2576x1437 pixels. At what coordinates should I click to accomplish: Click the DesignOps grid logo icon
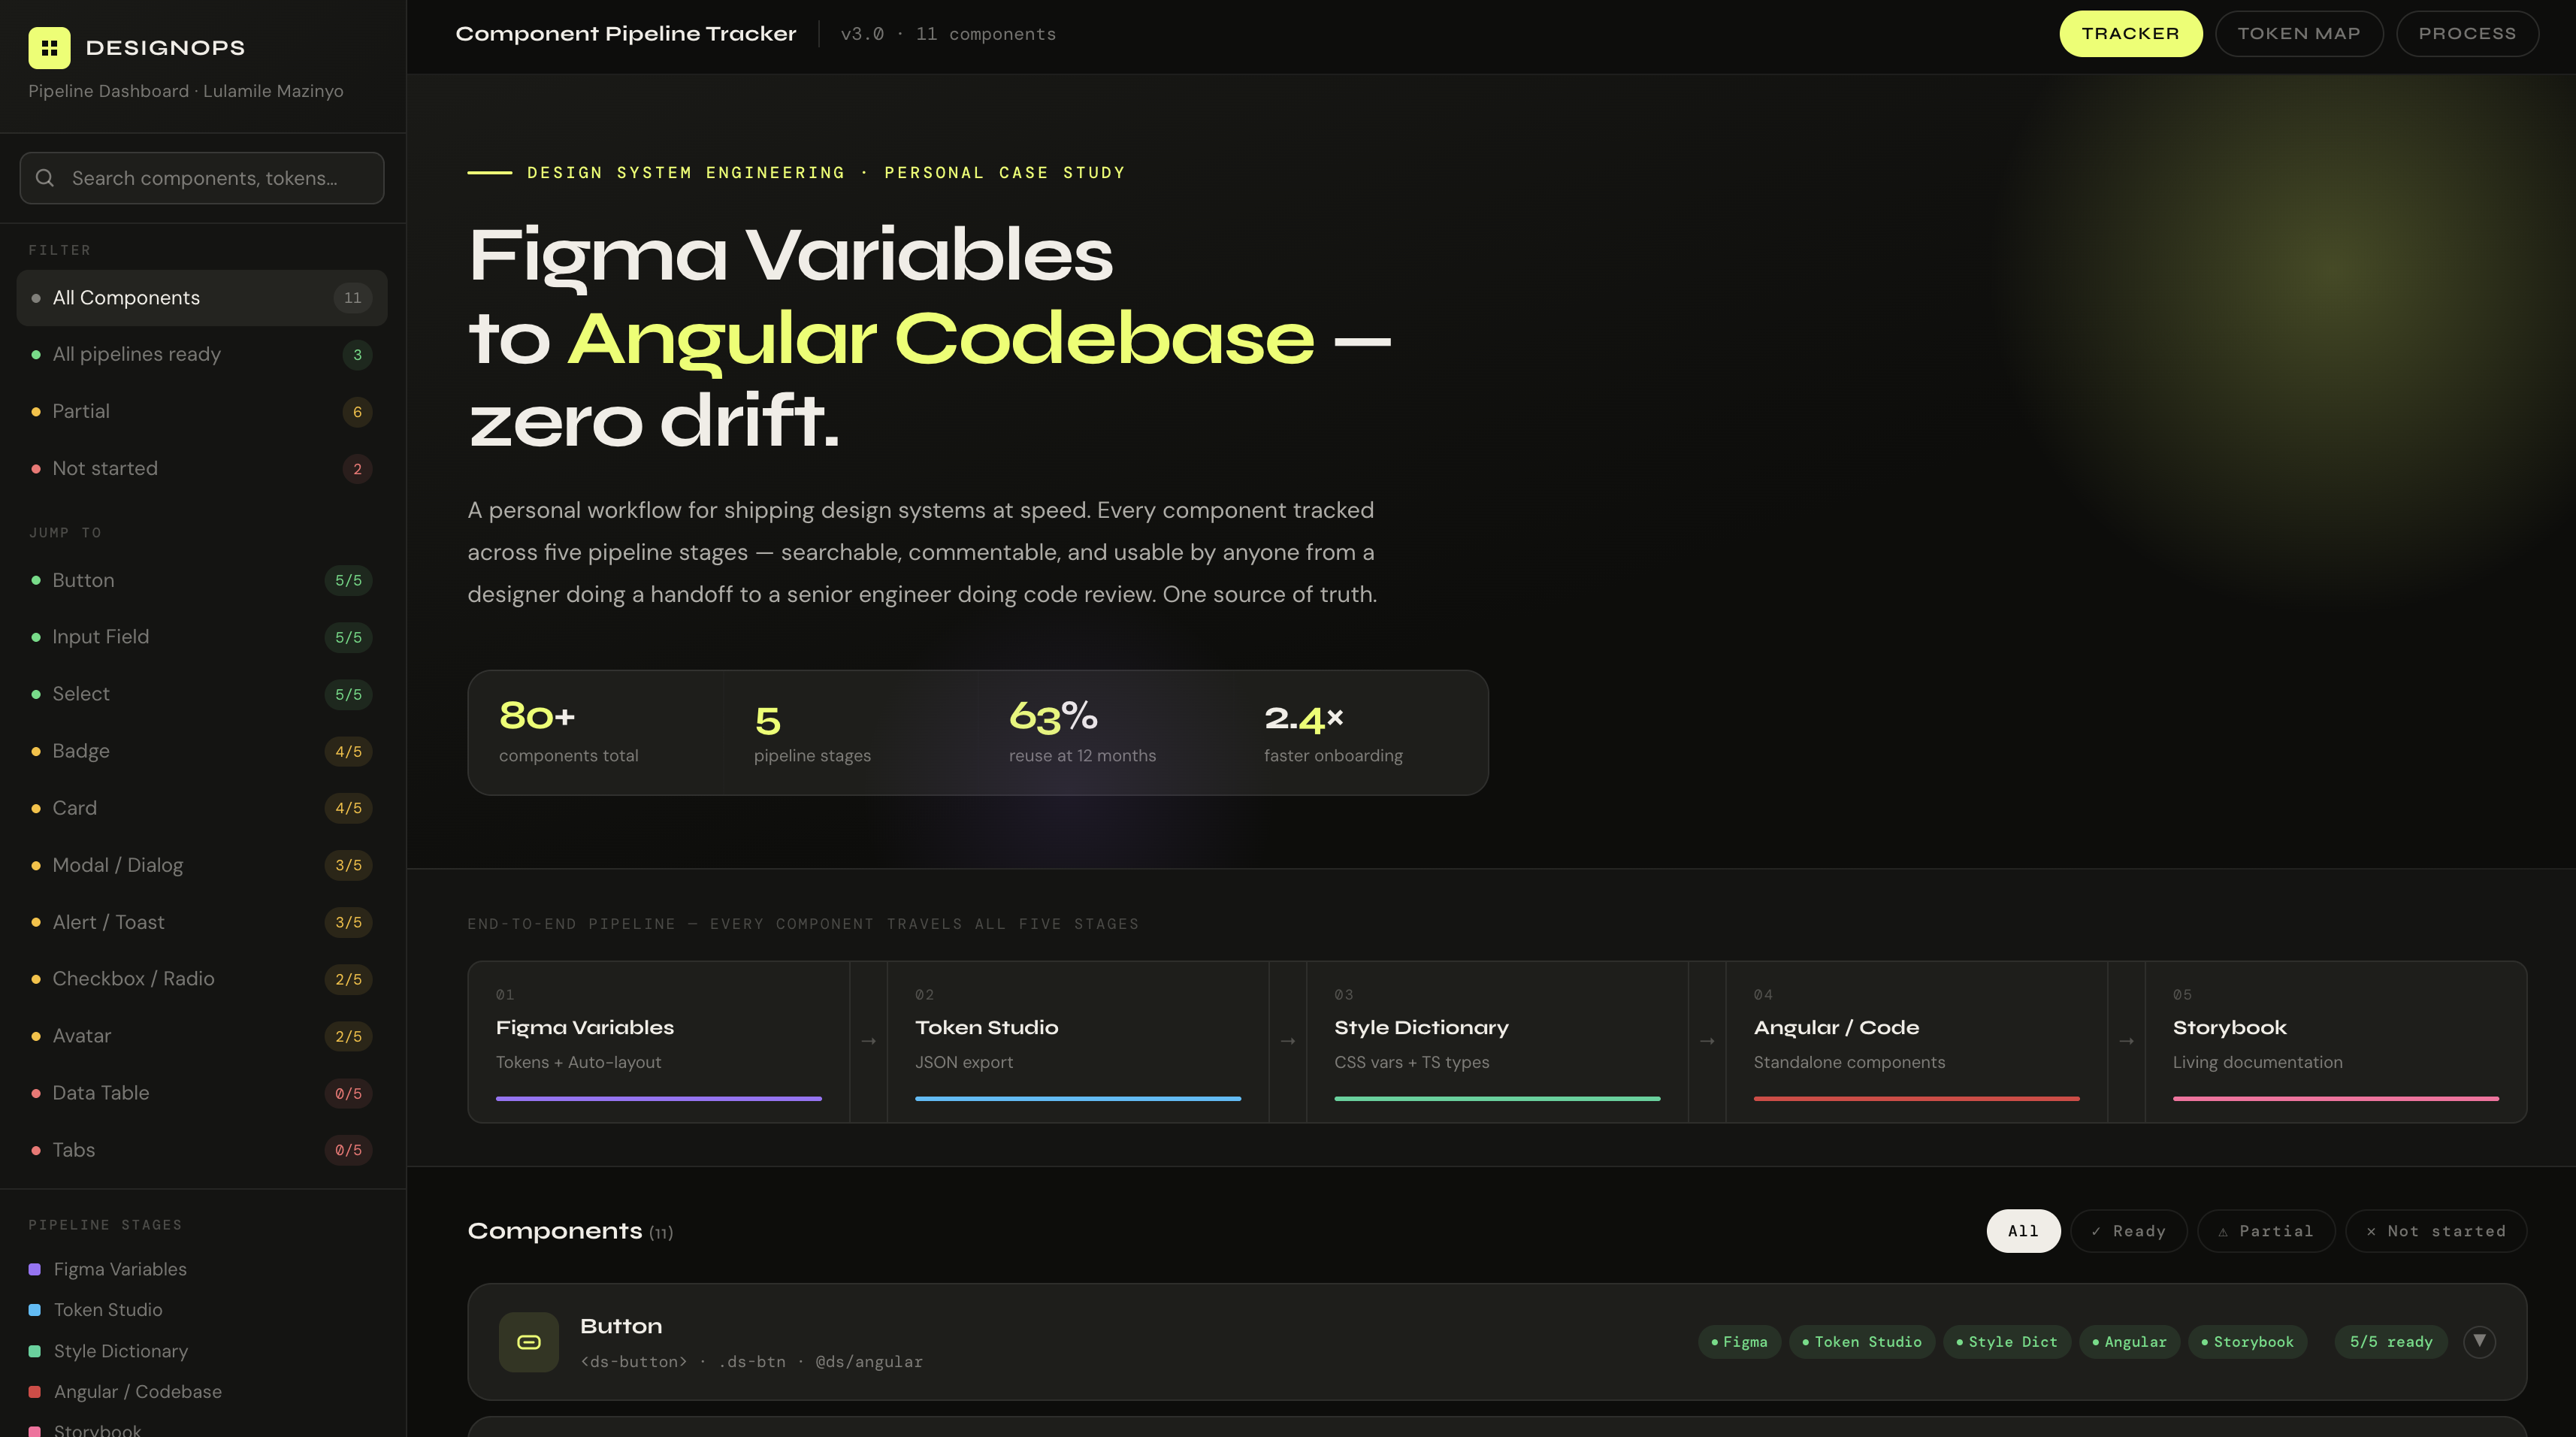click(x=49, y=48)
